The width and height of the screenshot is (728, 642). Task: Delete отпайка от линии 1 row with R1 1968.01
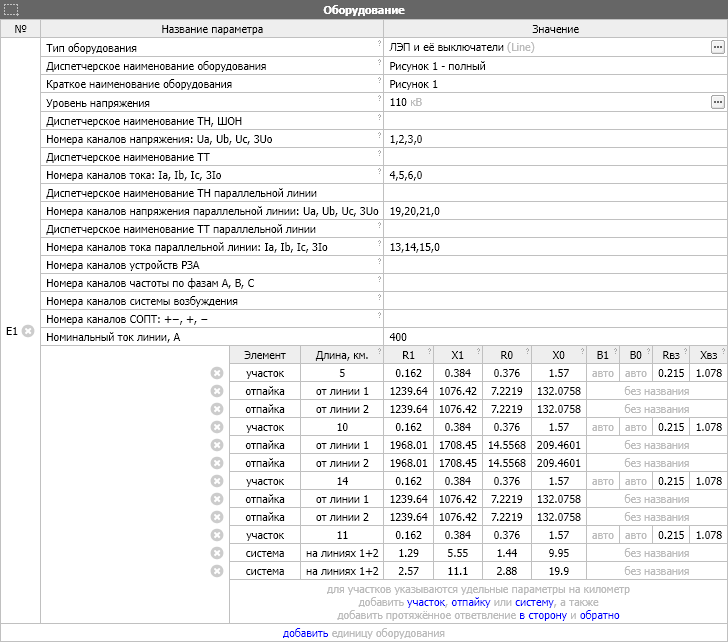[x=217, y=445]
